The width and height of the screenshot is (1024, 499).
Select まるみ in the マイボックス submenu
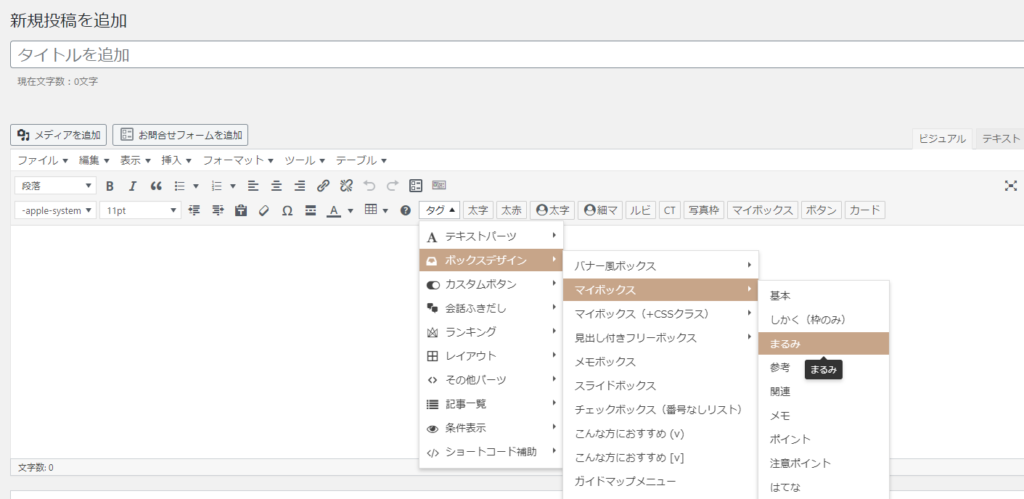[x=824, y=344]
